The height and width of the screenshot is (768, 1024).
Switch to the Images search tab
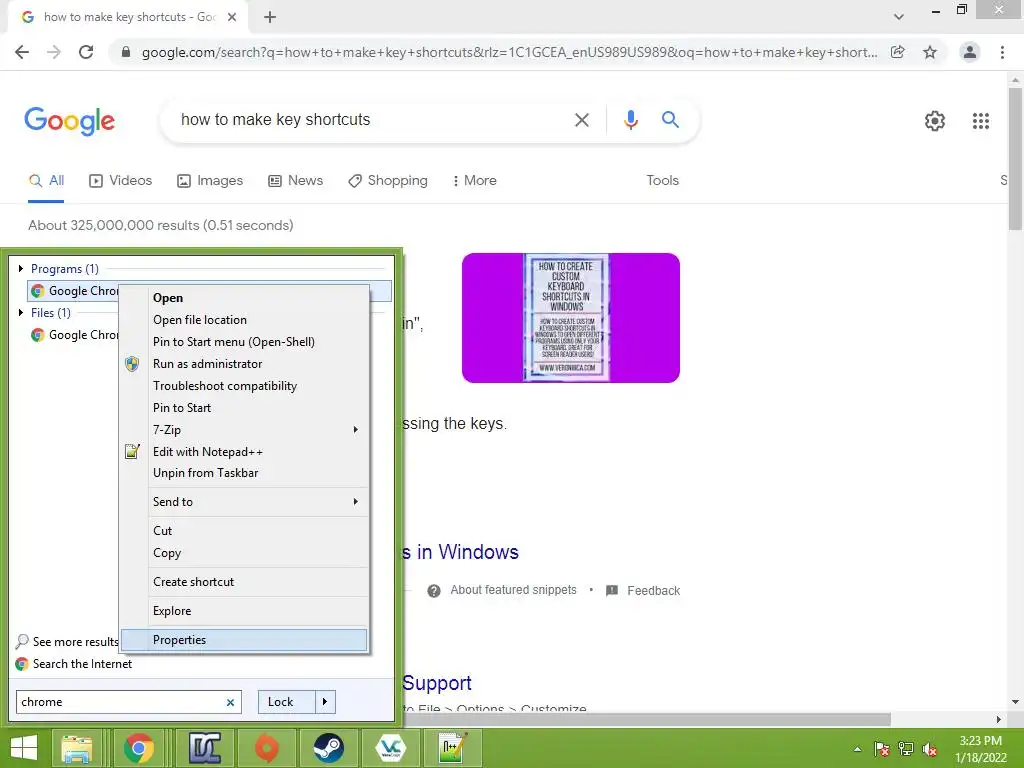[210, 180]
